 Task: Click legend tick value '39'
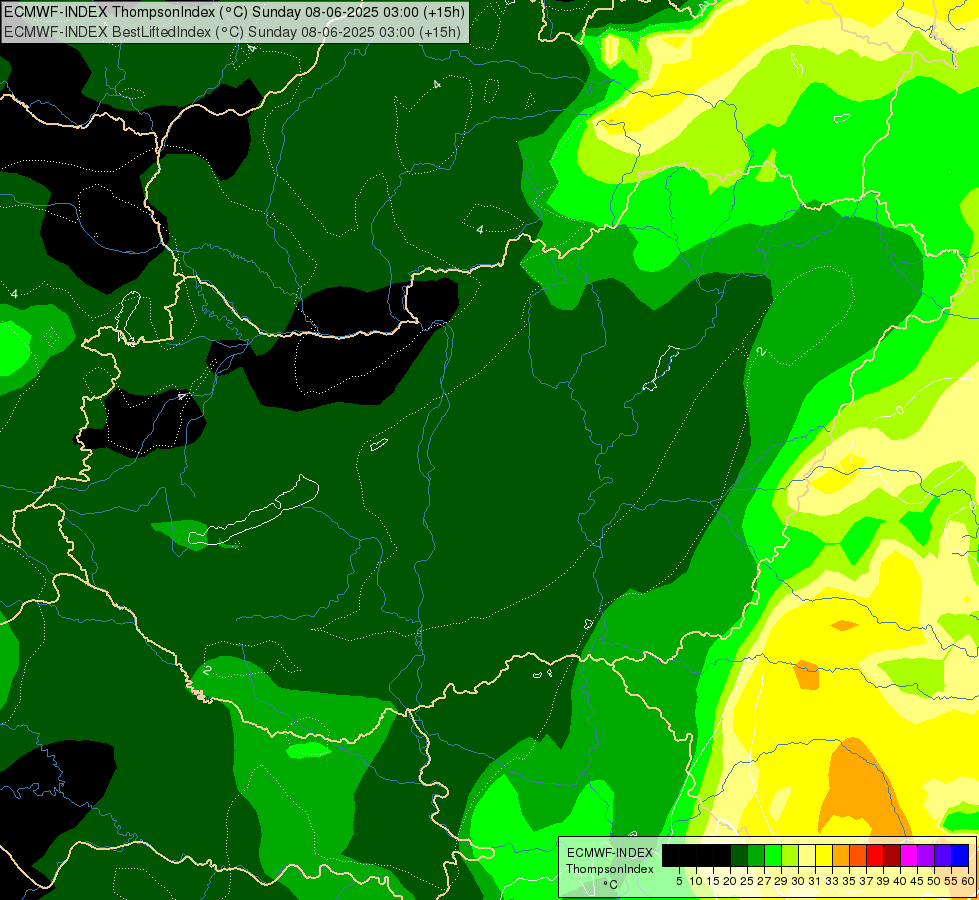(x=883, y=881)
